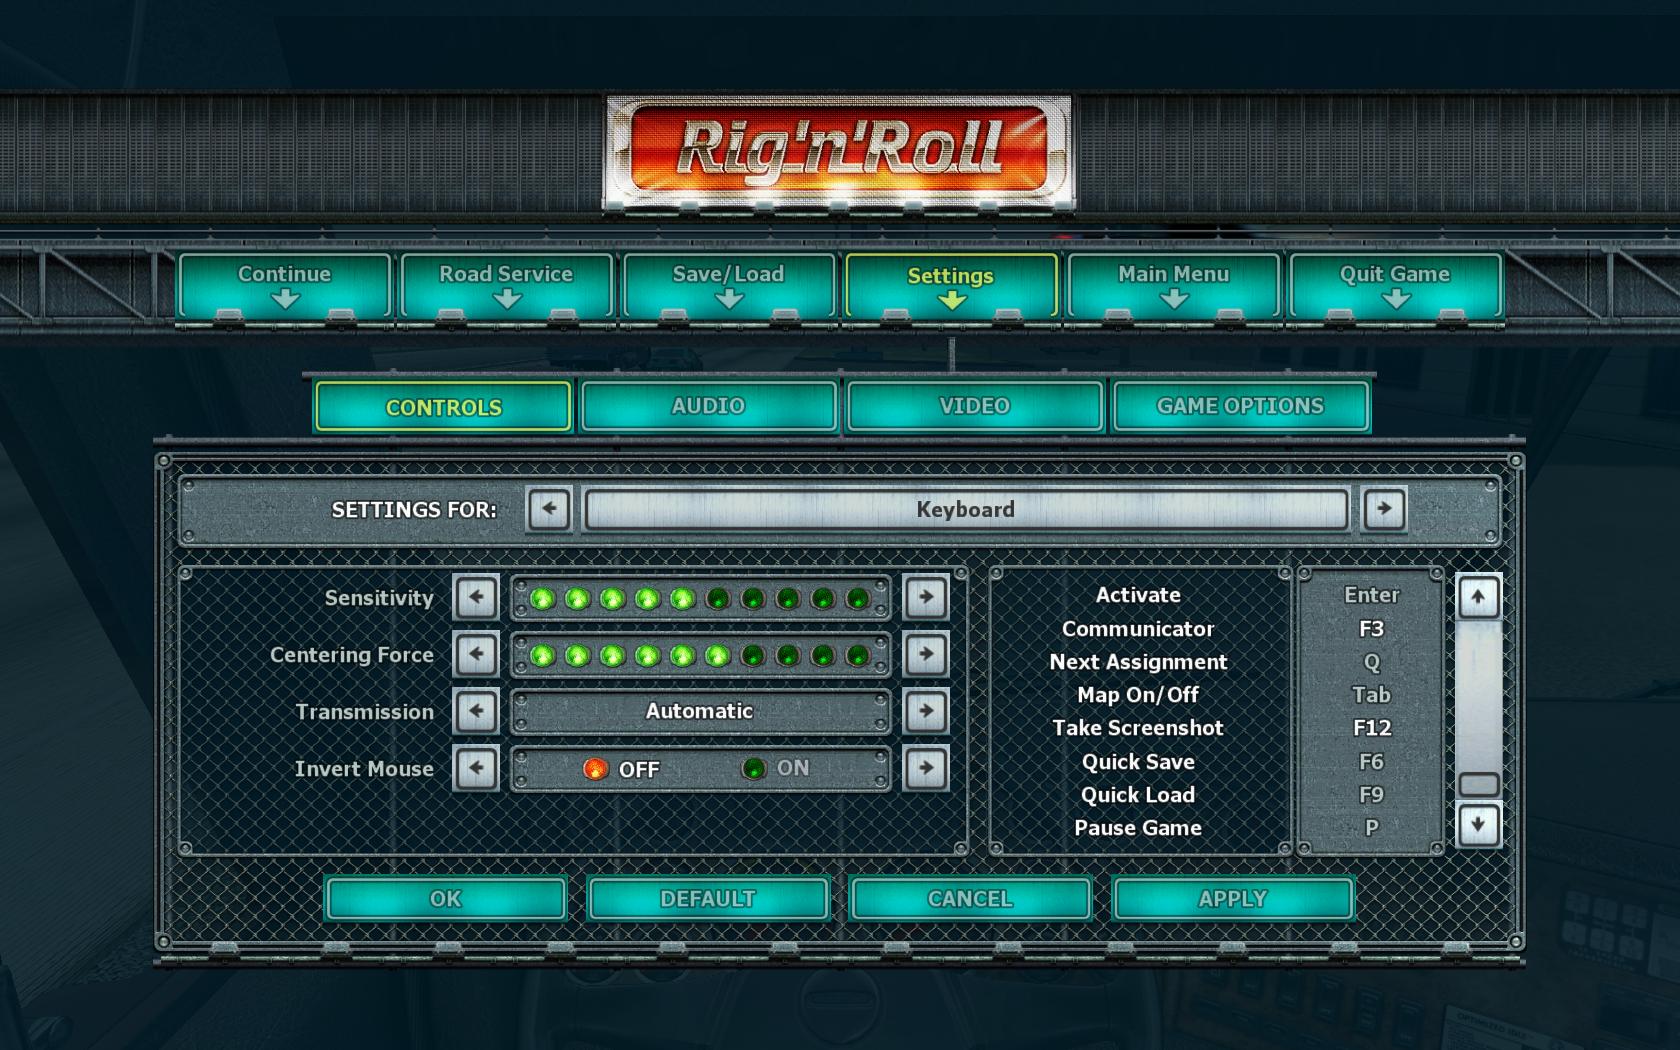Select the Quick Save action row
The height and width of the screenshot is (1050, 1680).
[1138, 762]
